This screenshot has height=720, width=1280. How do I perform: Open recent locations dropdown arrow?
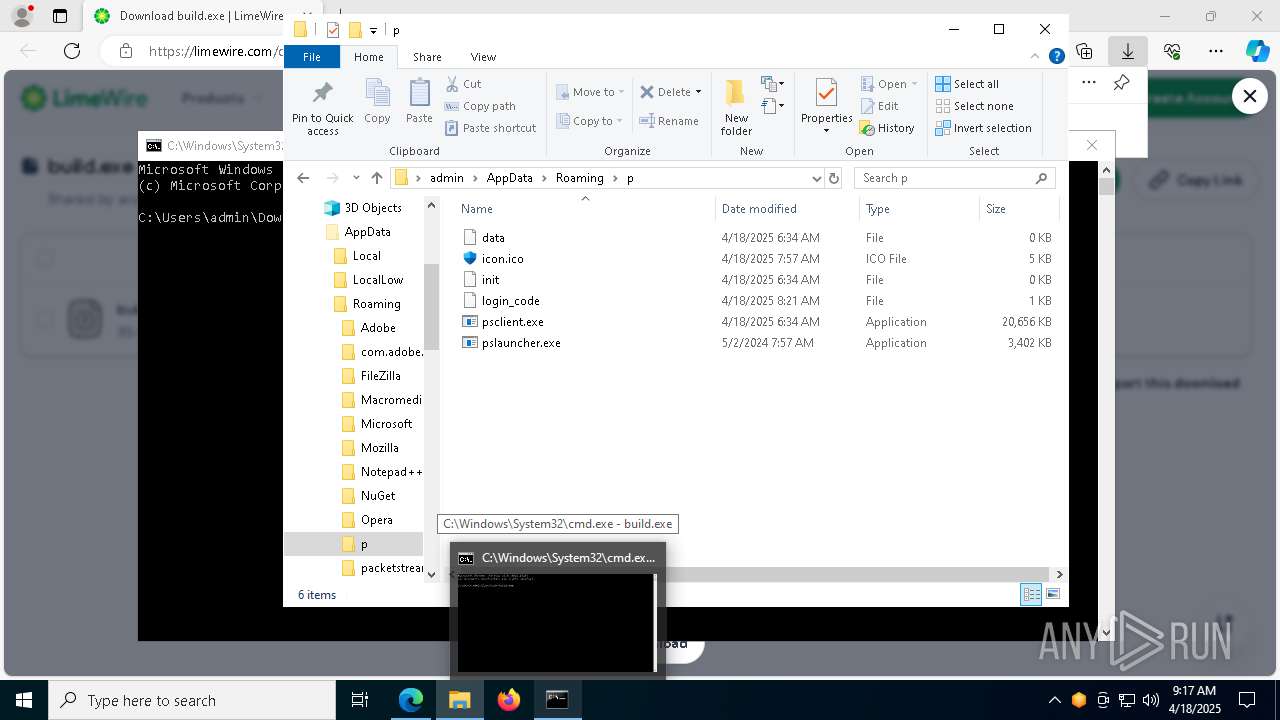coord(356,178)
